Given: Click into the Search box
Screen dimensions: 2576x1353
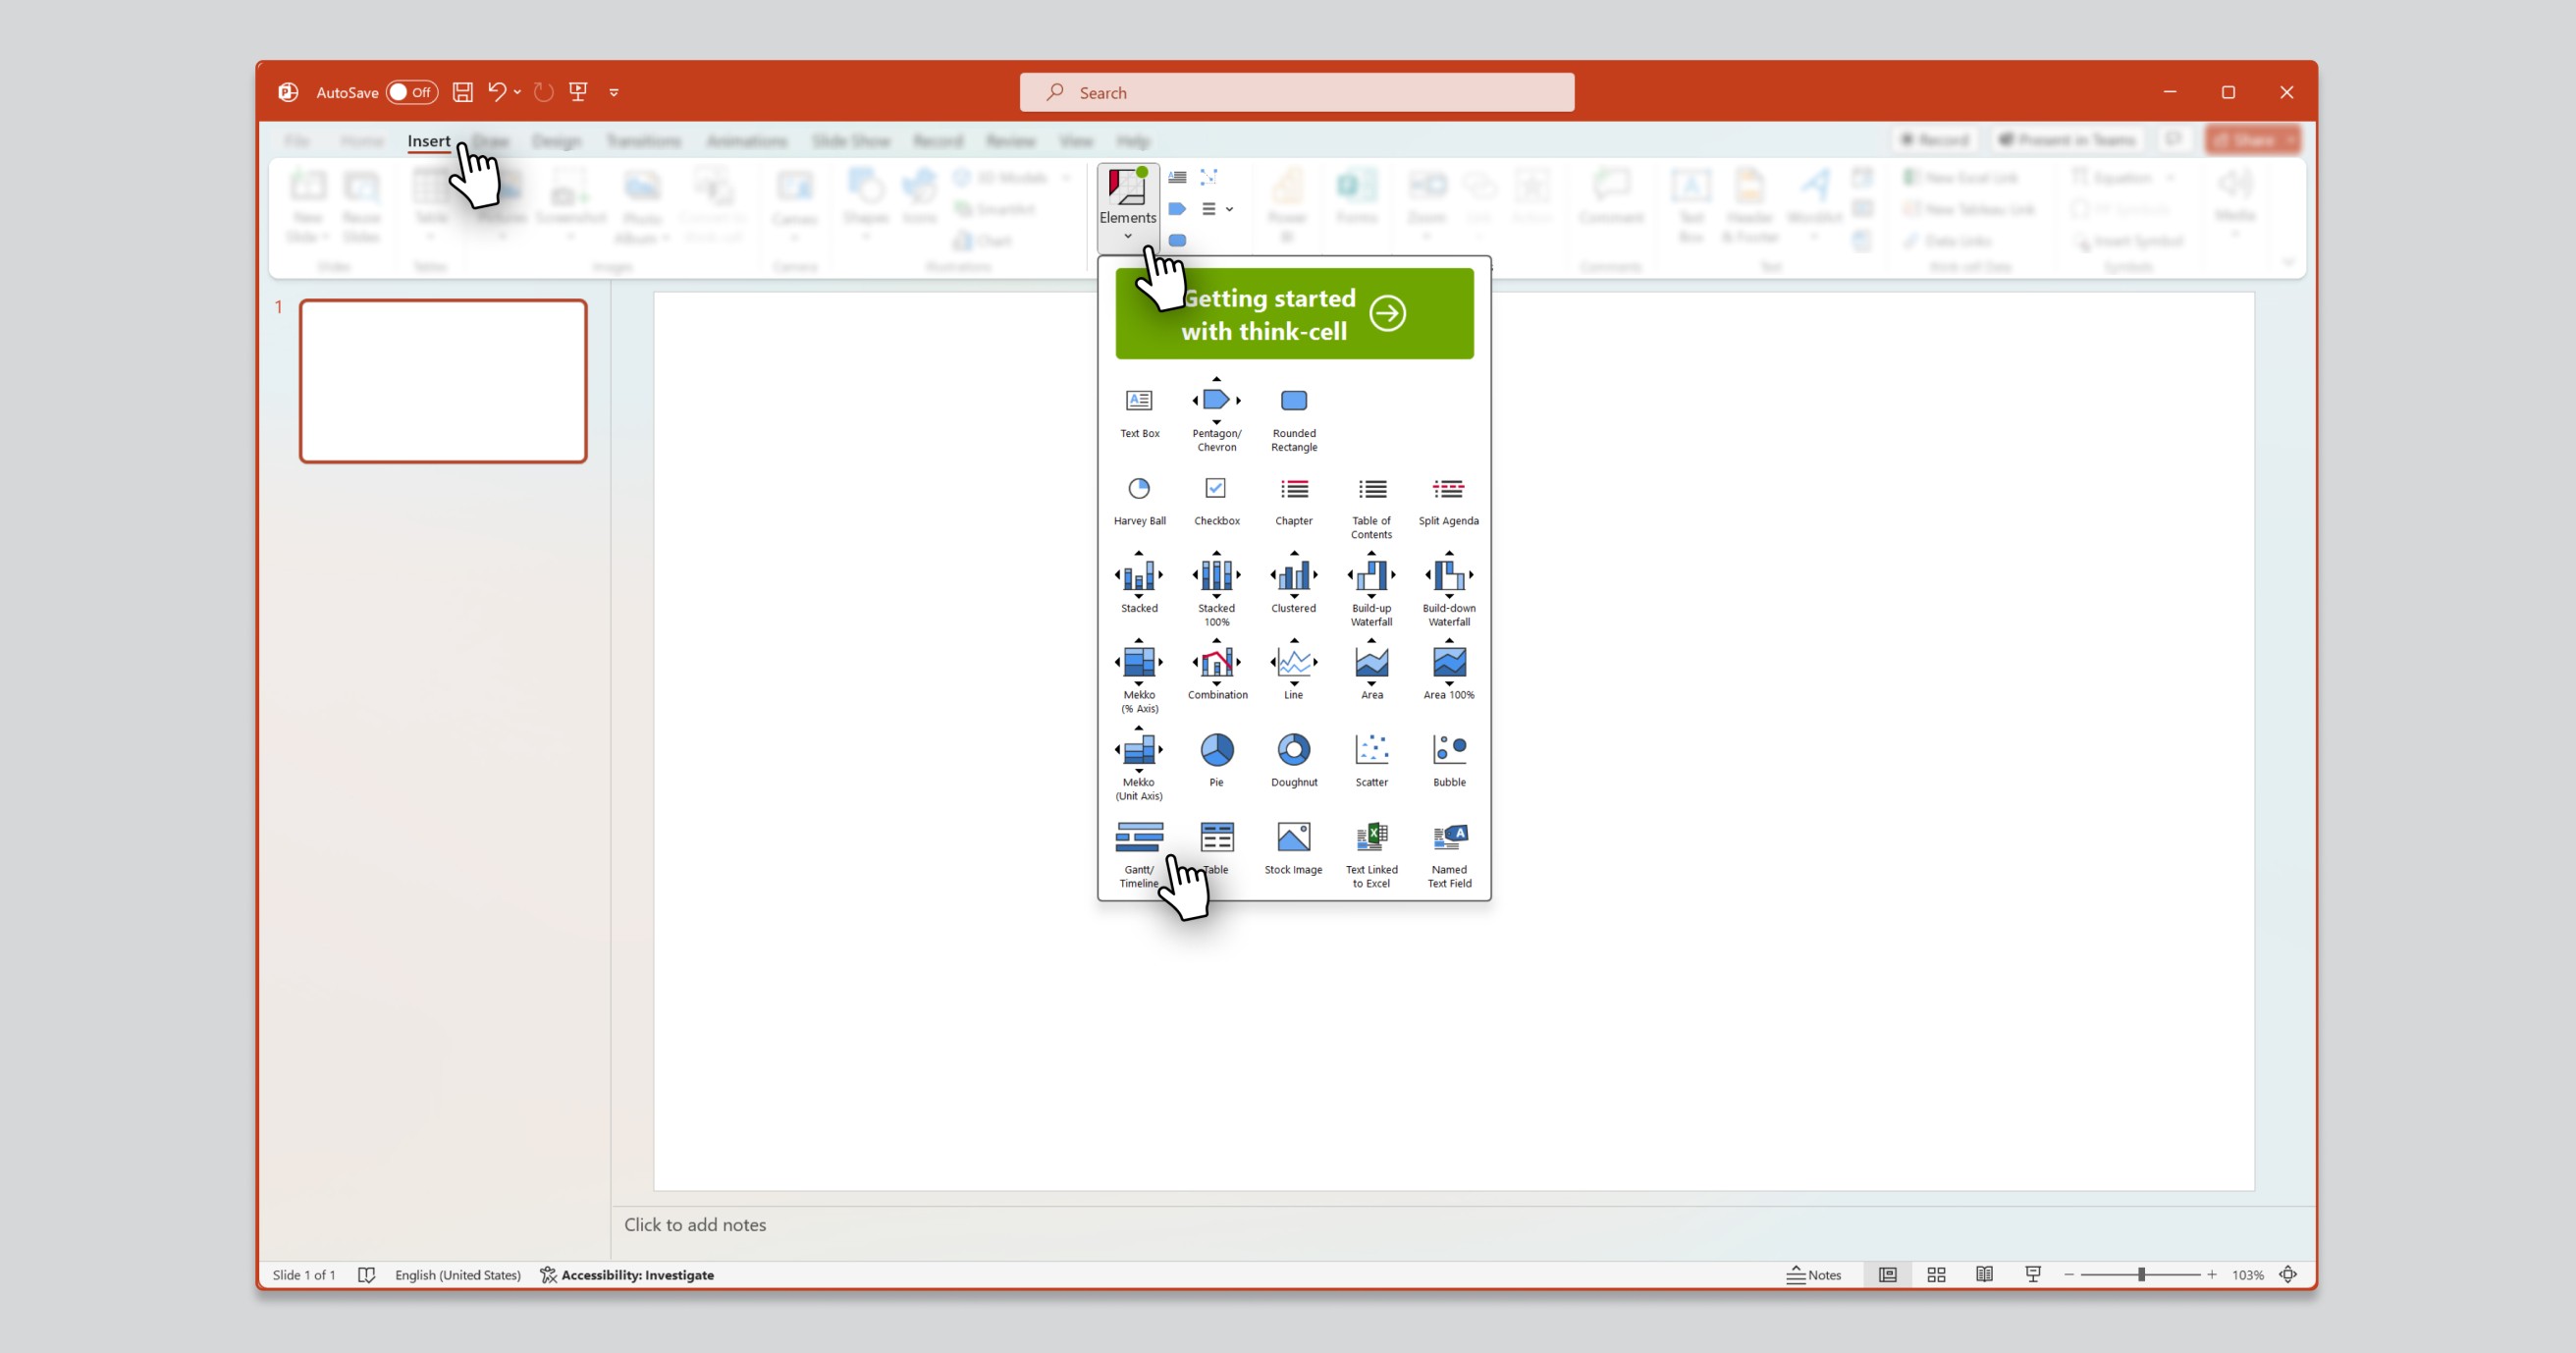Looking at the screenshot, I should pos(1296,92).
